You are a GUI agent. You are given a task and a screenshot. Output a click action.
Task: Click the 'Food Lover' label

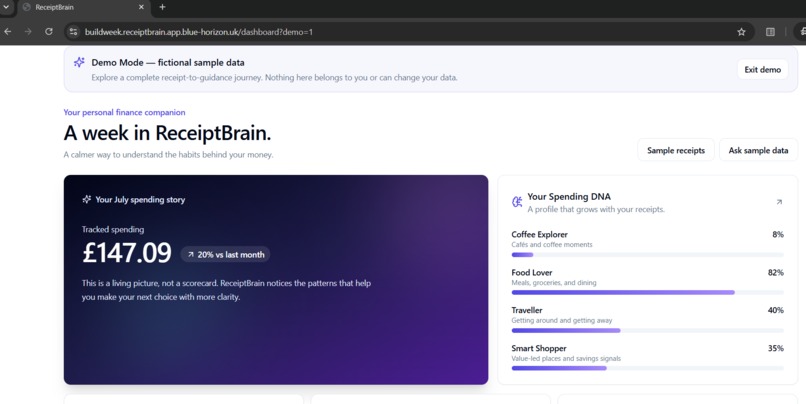click(x=532, y=272)
